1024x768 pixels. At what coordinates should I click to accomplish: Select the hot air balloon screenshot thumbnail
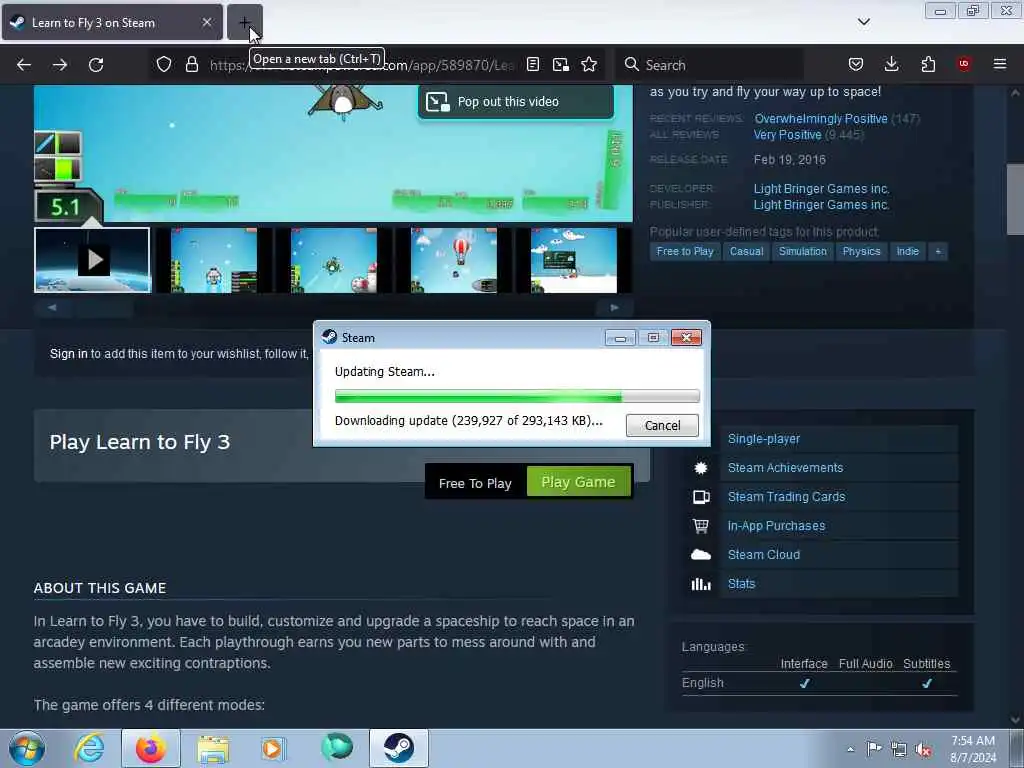454,260
